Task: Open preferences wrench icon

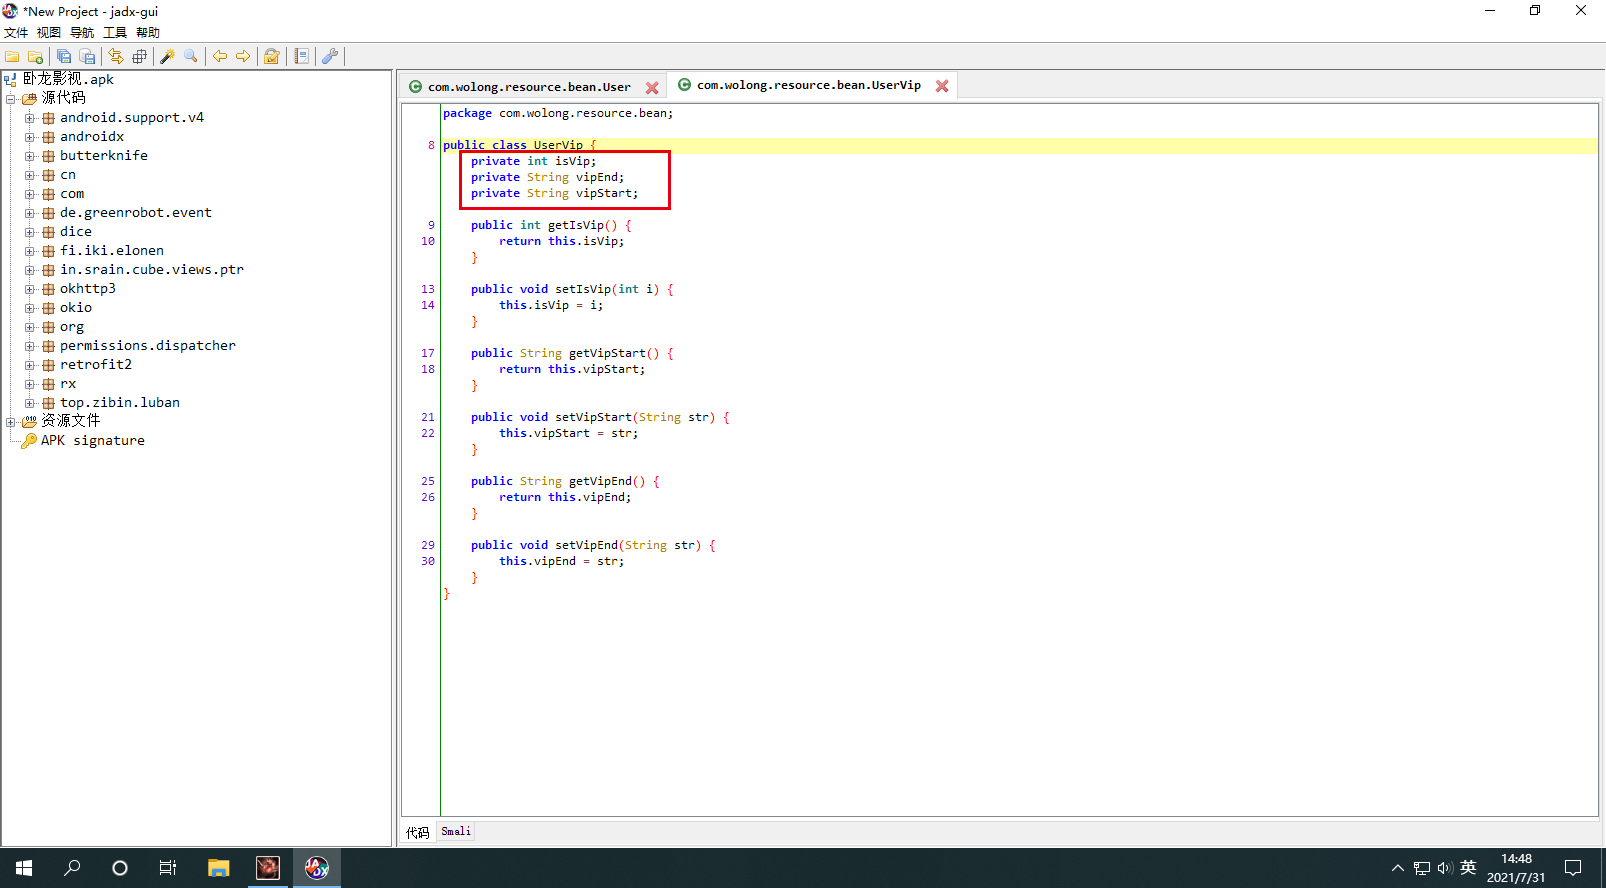Action: pos(329,57)
